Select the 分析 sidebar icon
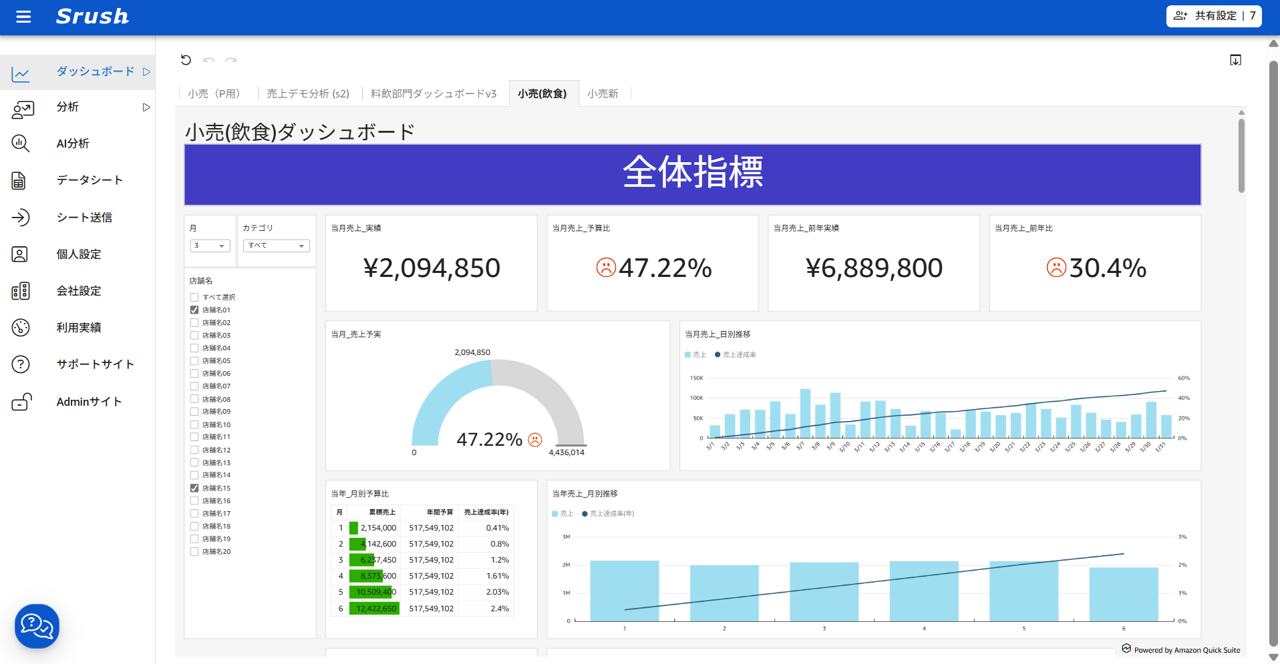The image size is (1280, 664). 22,106
